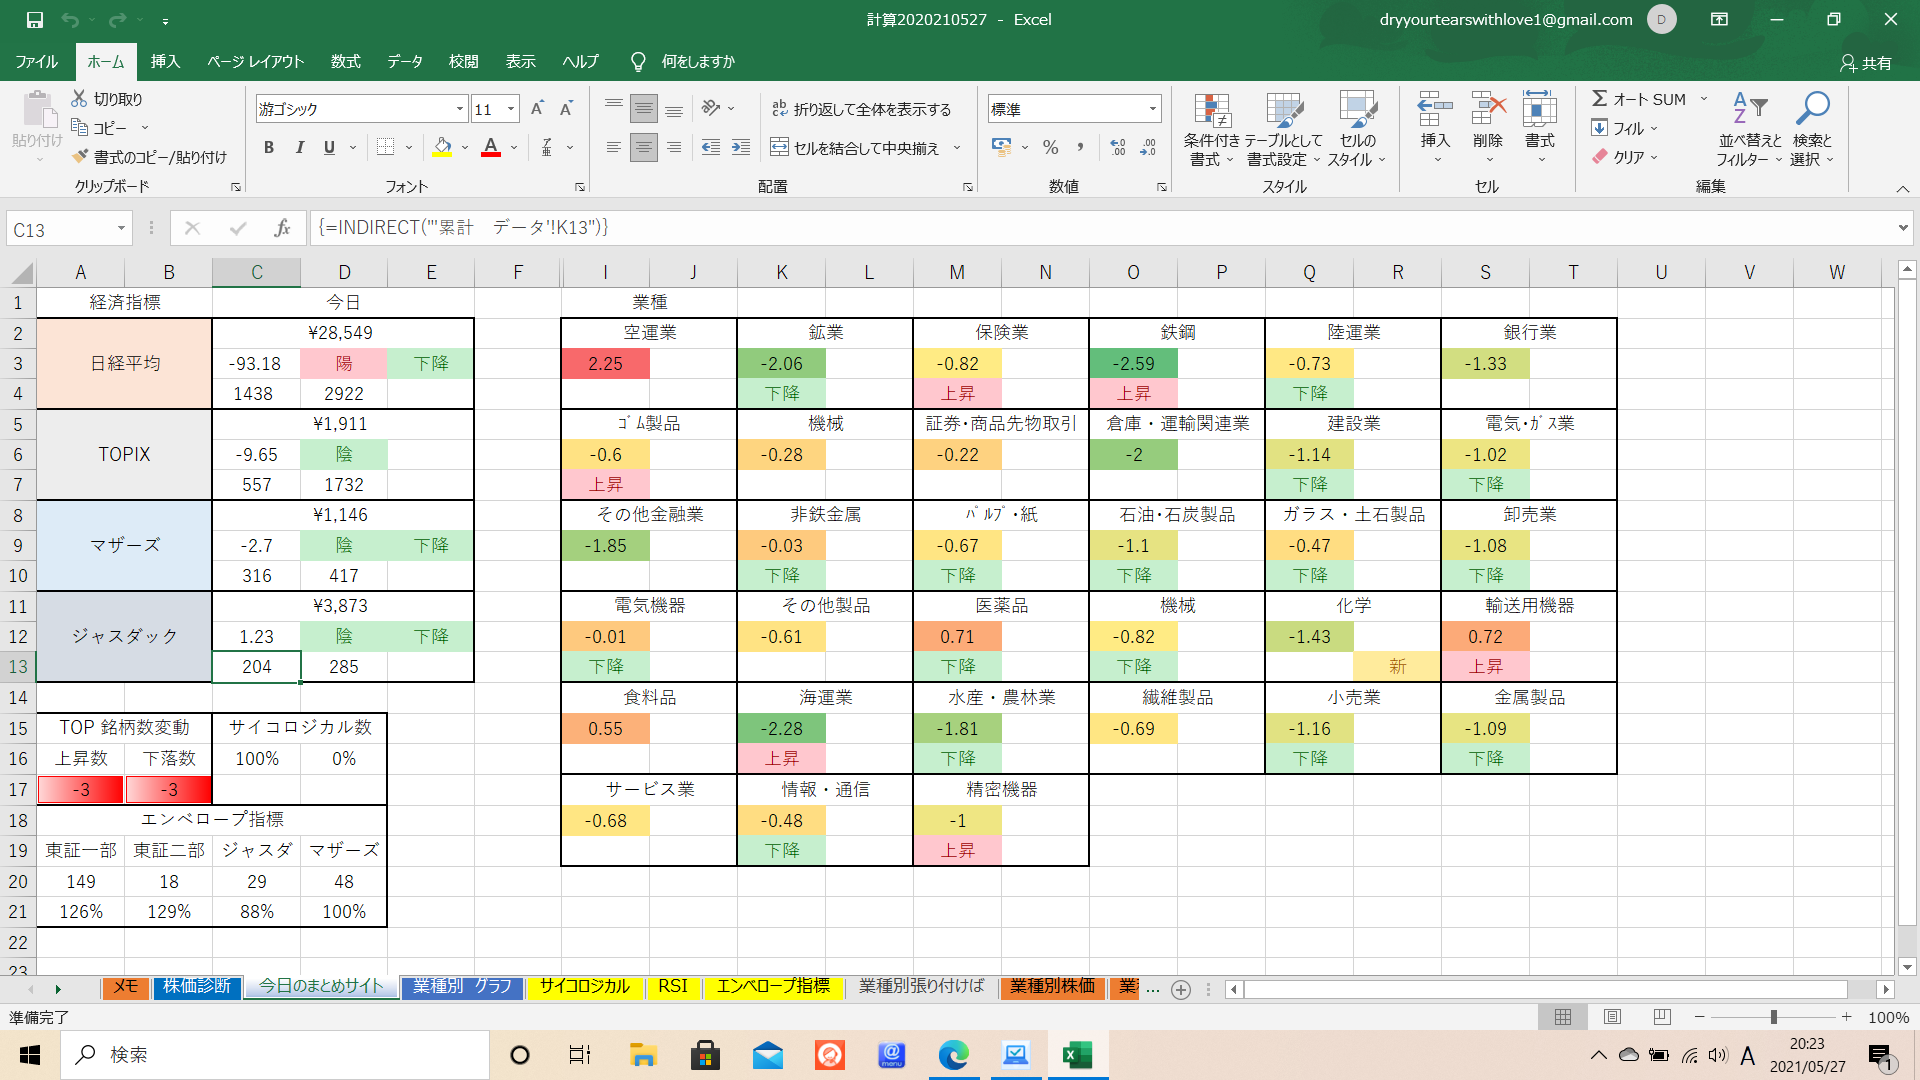
Task: Click the Find & Select magnifier icon
Action: click(x=1811, y=108)
